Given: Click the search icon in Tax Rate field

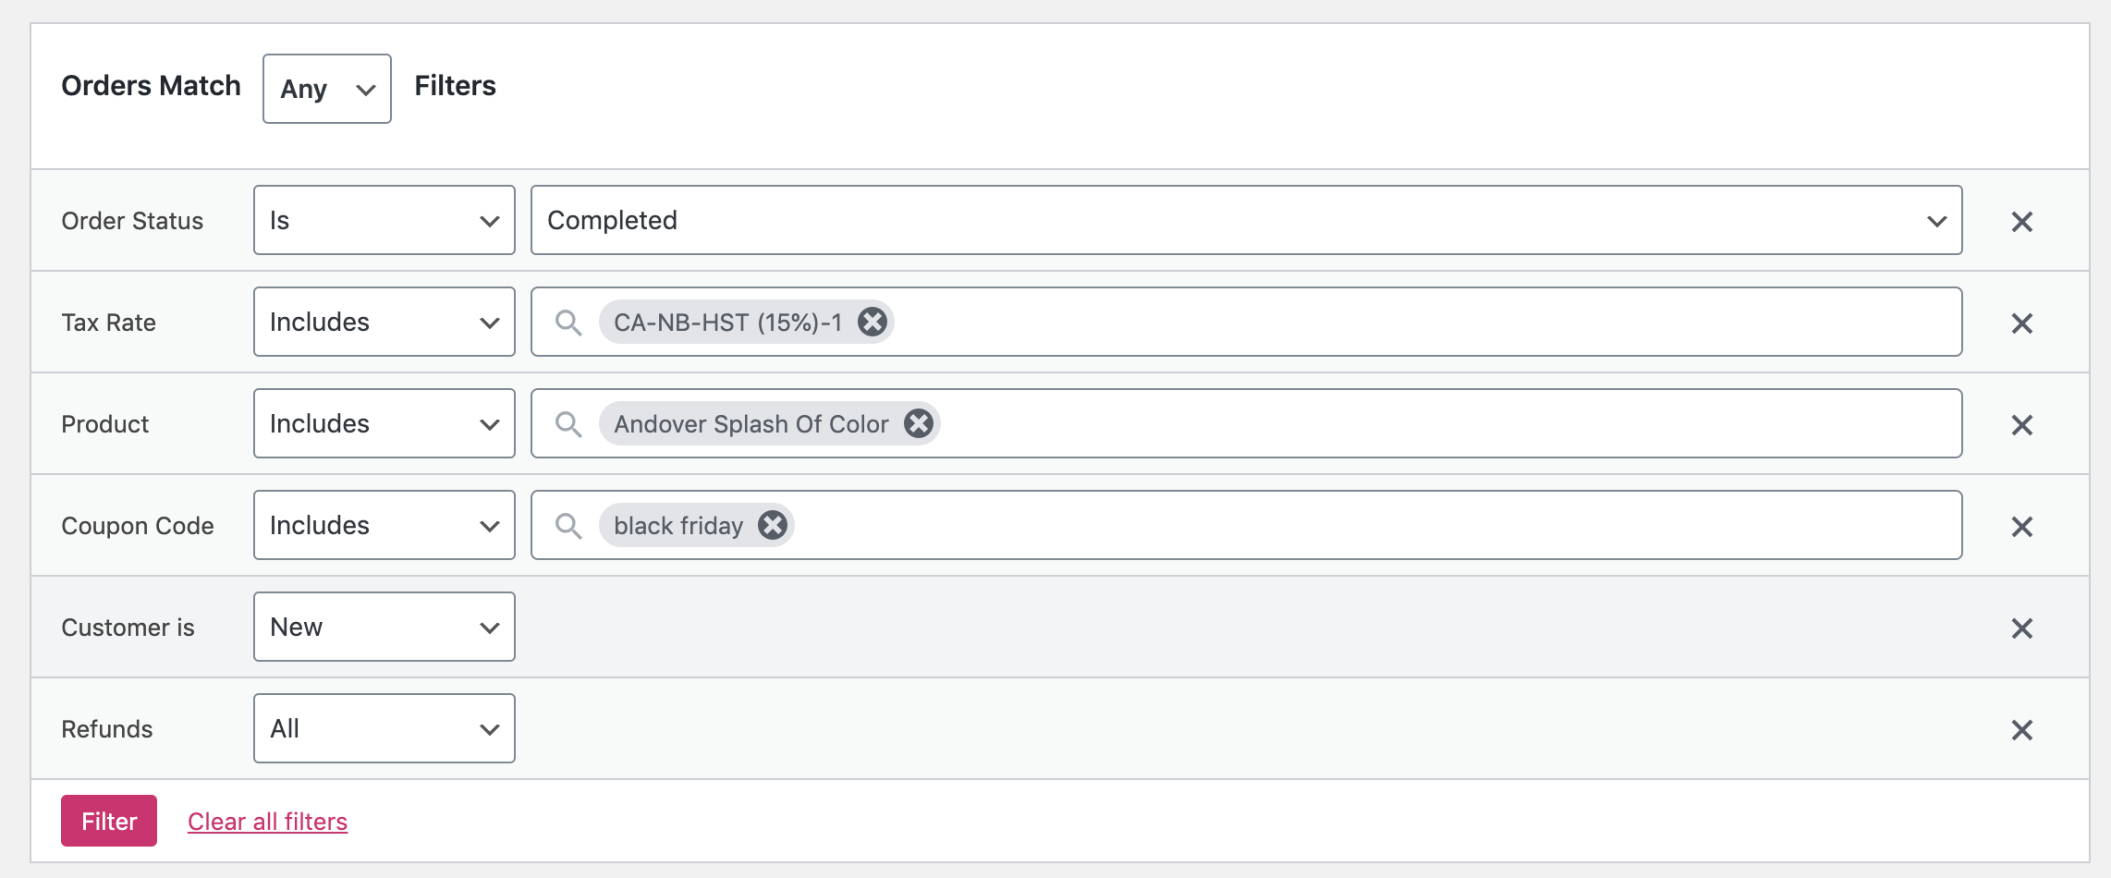Looking at the screenshot, I should click(x=569, y=322).
